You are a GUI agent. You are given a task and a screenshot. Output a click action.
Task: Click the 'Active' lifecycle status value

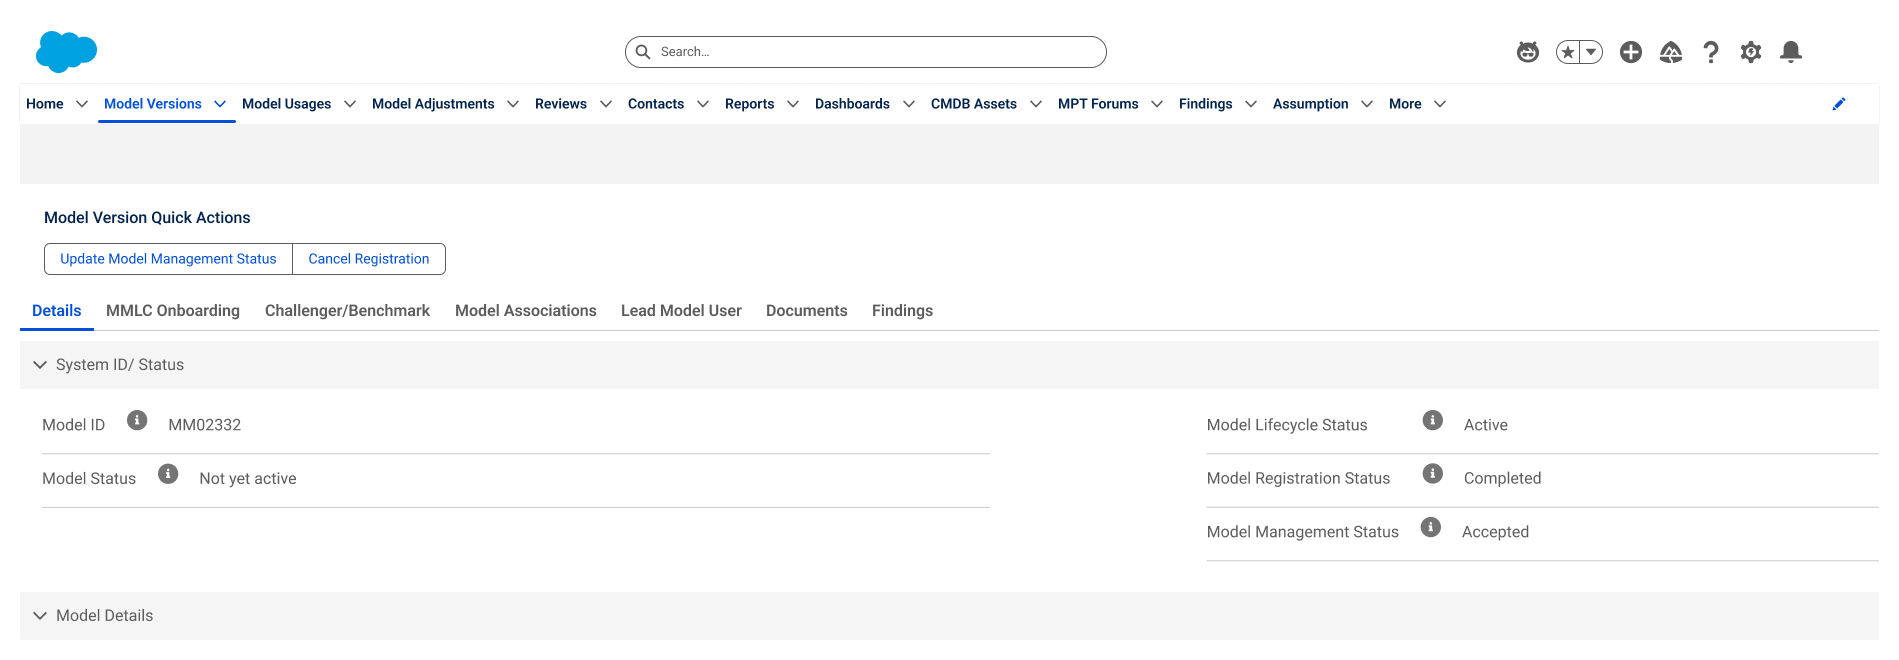[x=1486, y=425]
